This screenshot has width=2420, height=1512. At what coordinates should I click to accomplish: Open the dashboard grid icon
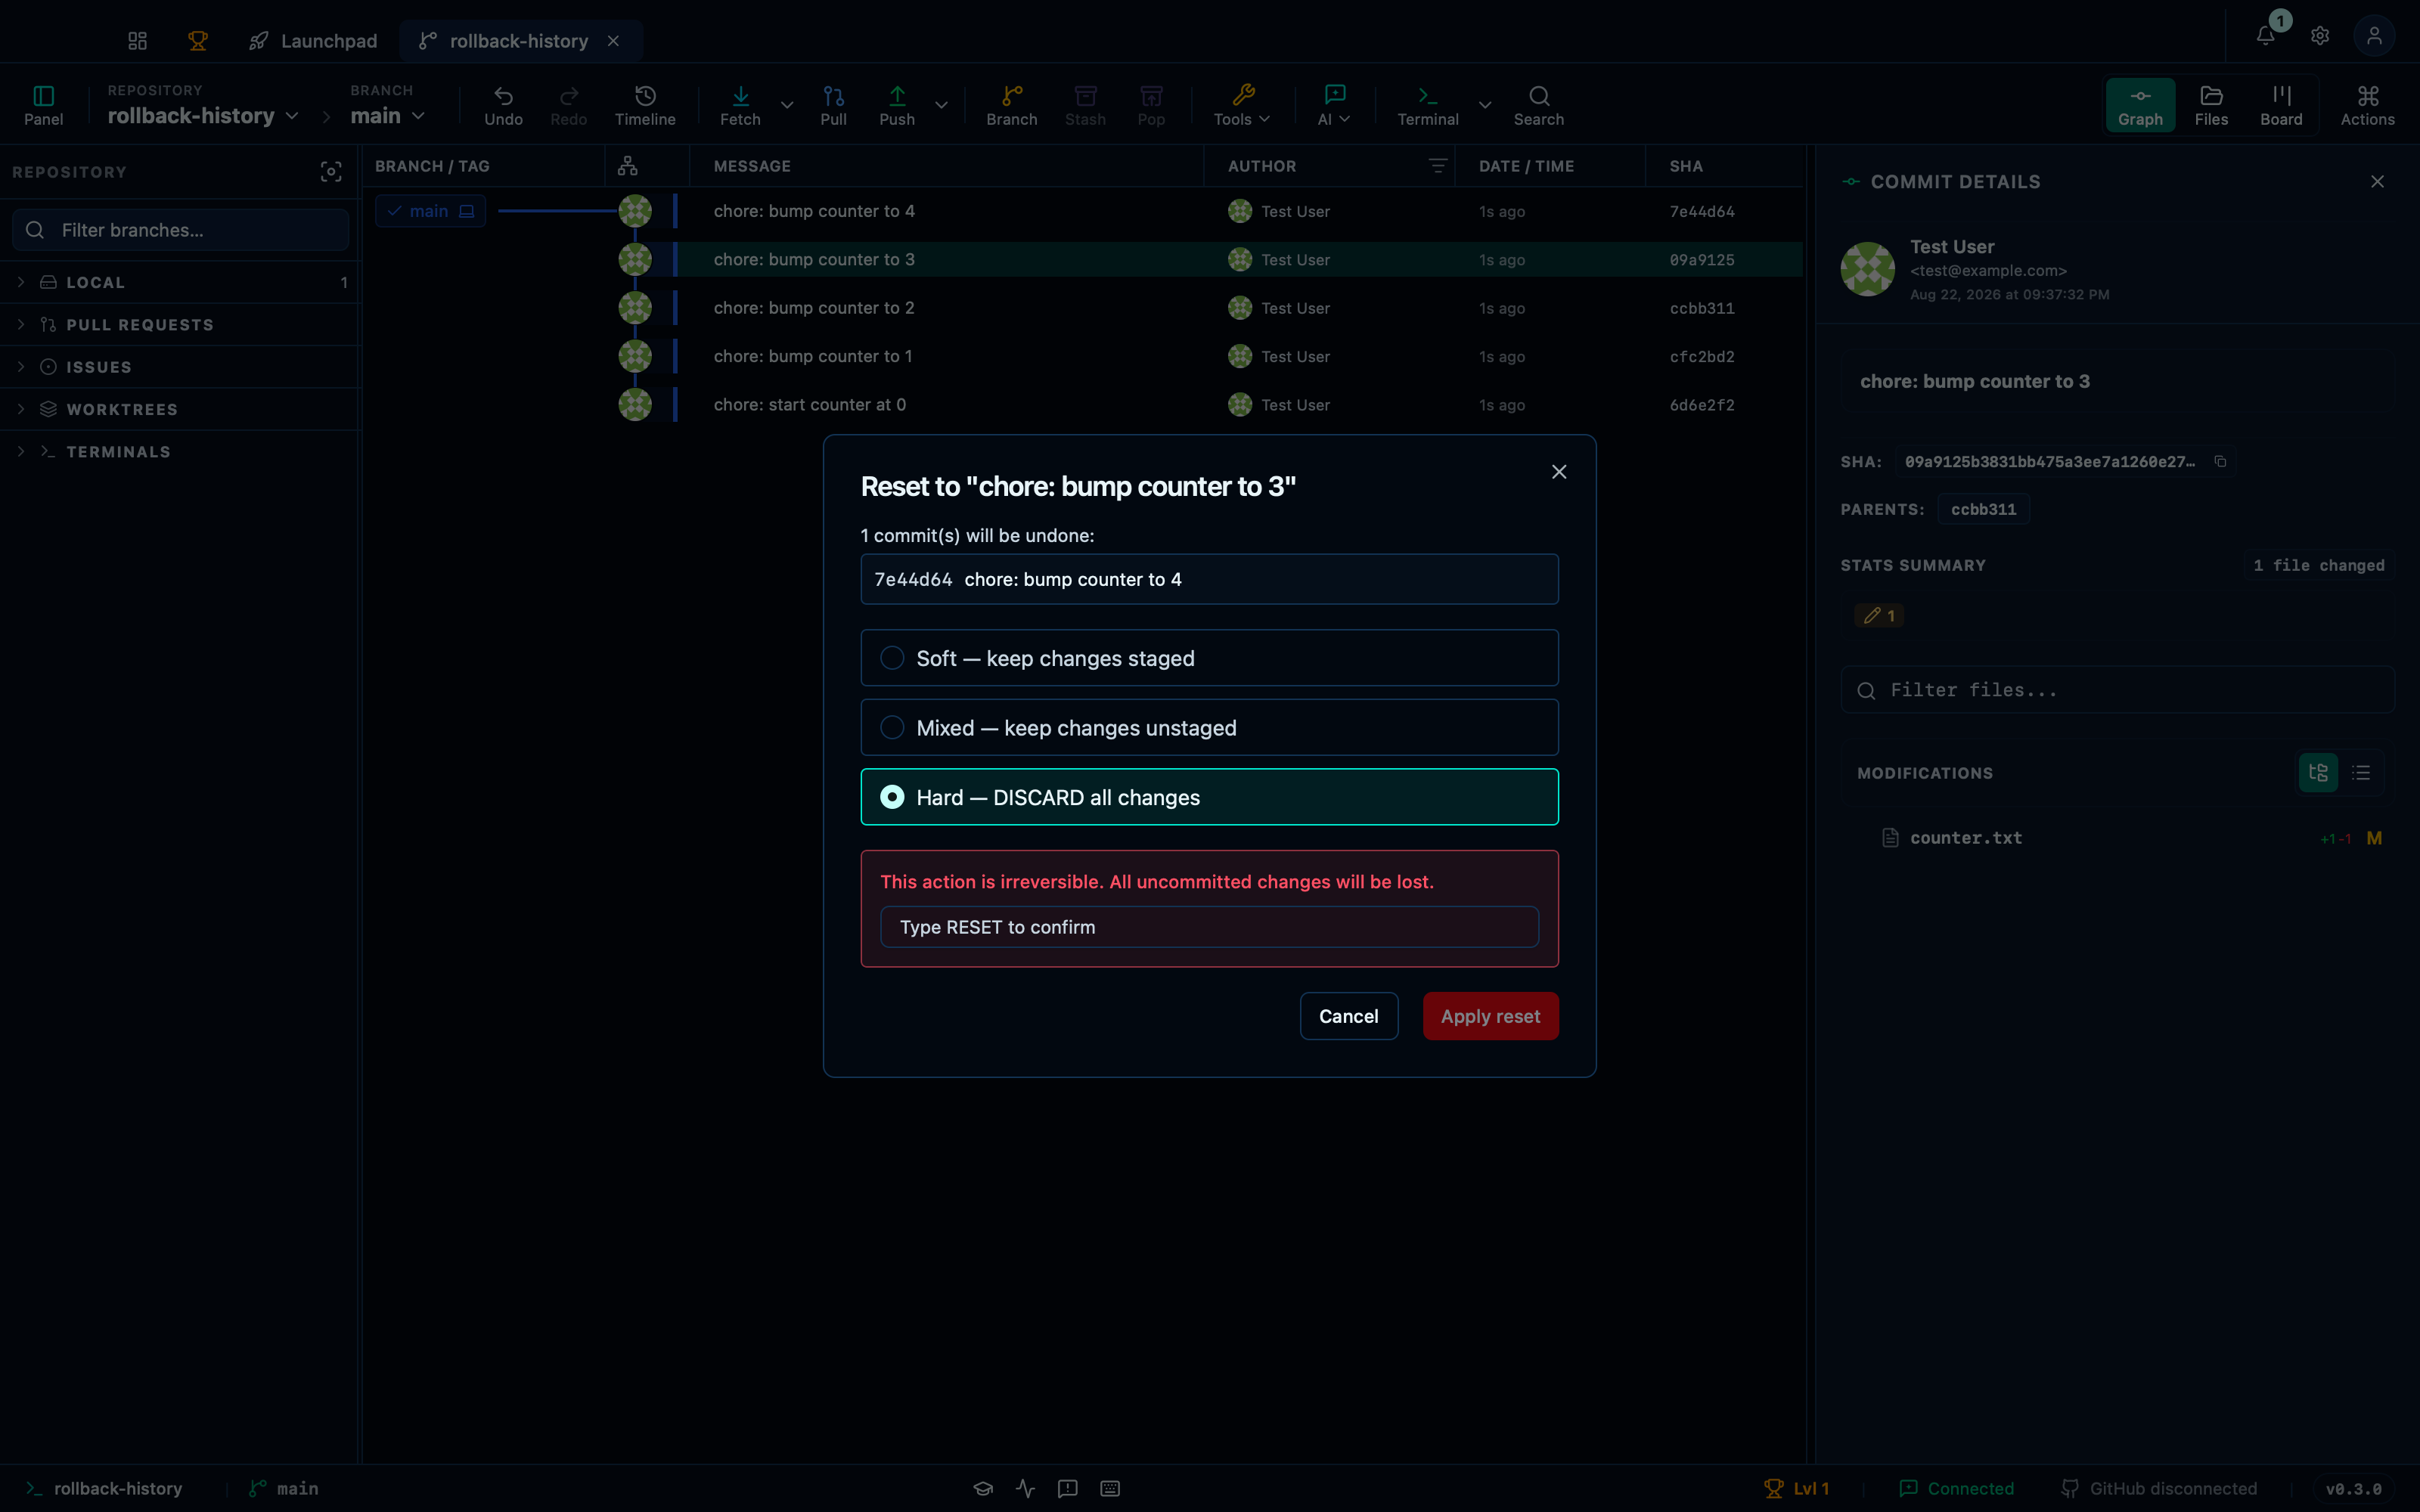138,41
